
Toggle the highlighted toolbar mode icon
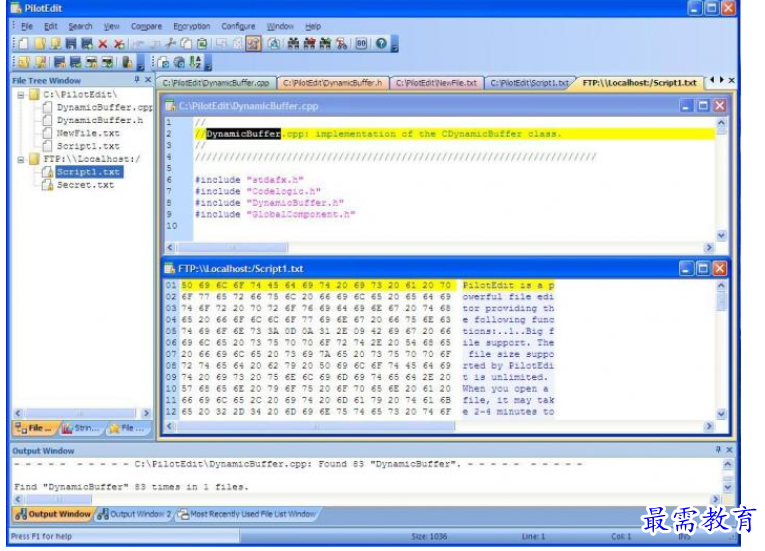click(253, 44)
